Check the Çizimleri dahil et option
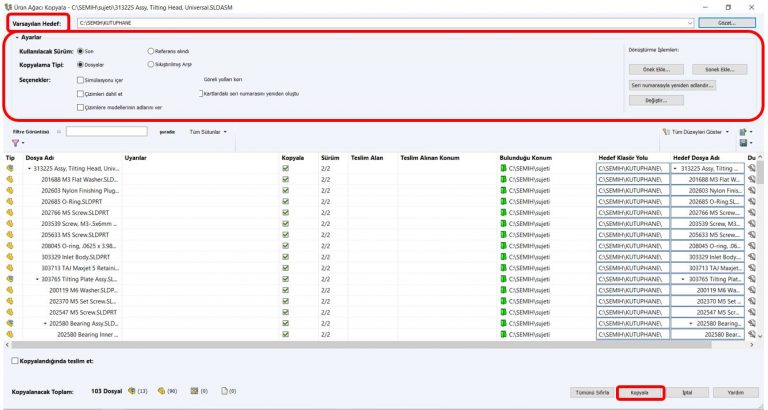 (80, 93)
